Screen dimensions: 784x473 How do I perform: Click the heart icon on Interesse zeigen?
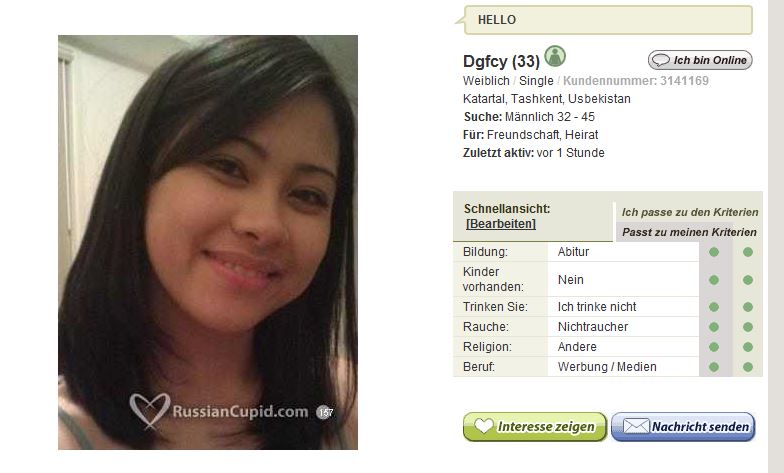click(x=483, y=426)
